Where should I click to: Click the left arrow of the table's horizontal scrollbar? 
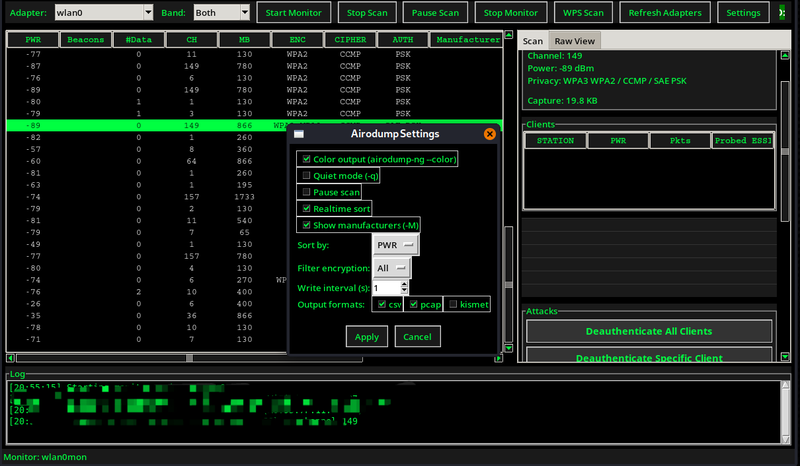(10, 358)
